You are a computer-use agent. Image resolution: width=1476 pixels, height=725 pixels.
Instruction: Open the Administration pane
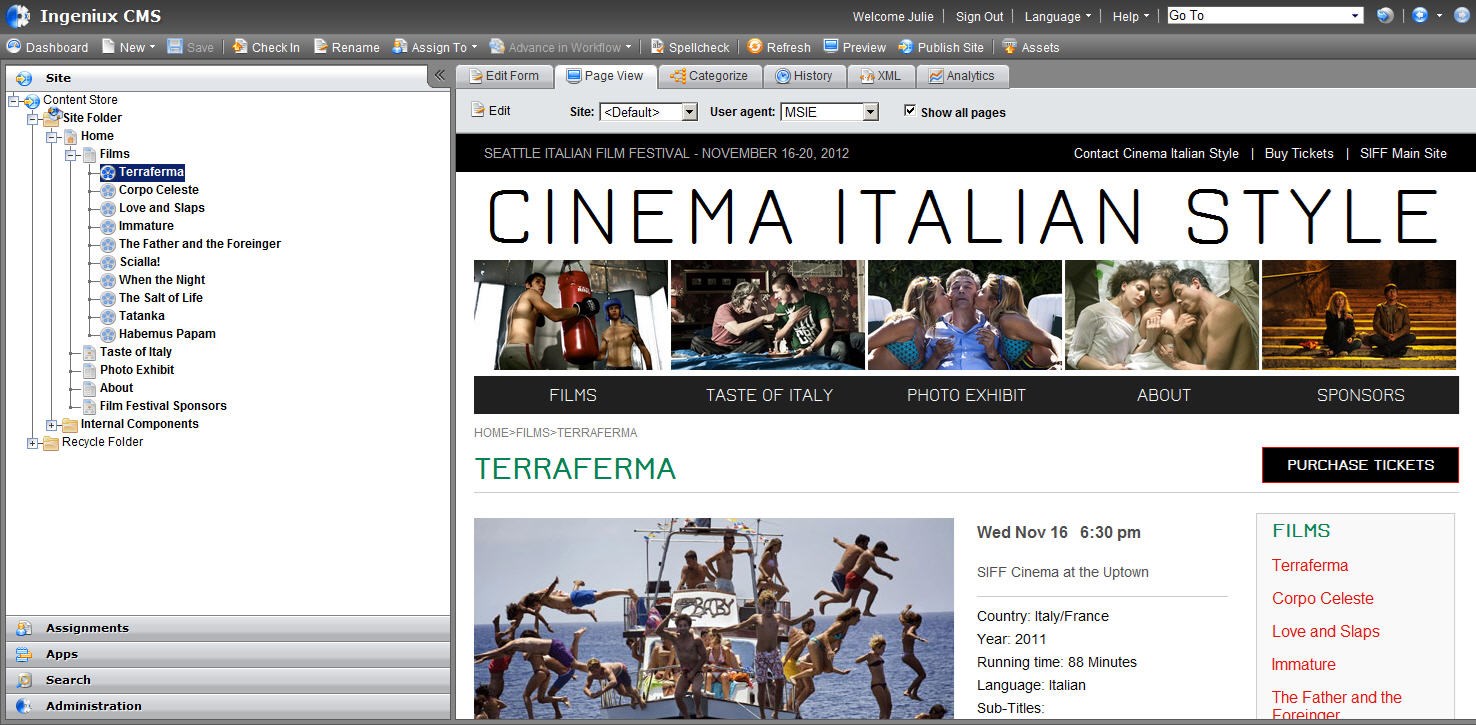pyautogui.click(x=228, y=706)
